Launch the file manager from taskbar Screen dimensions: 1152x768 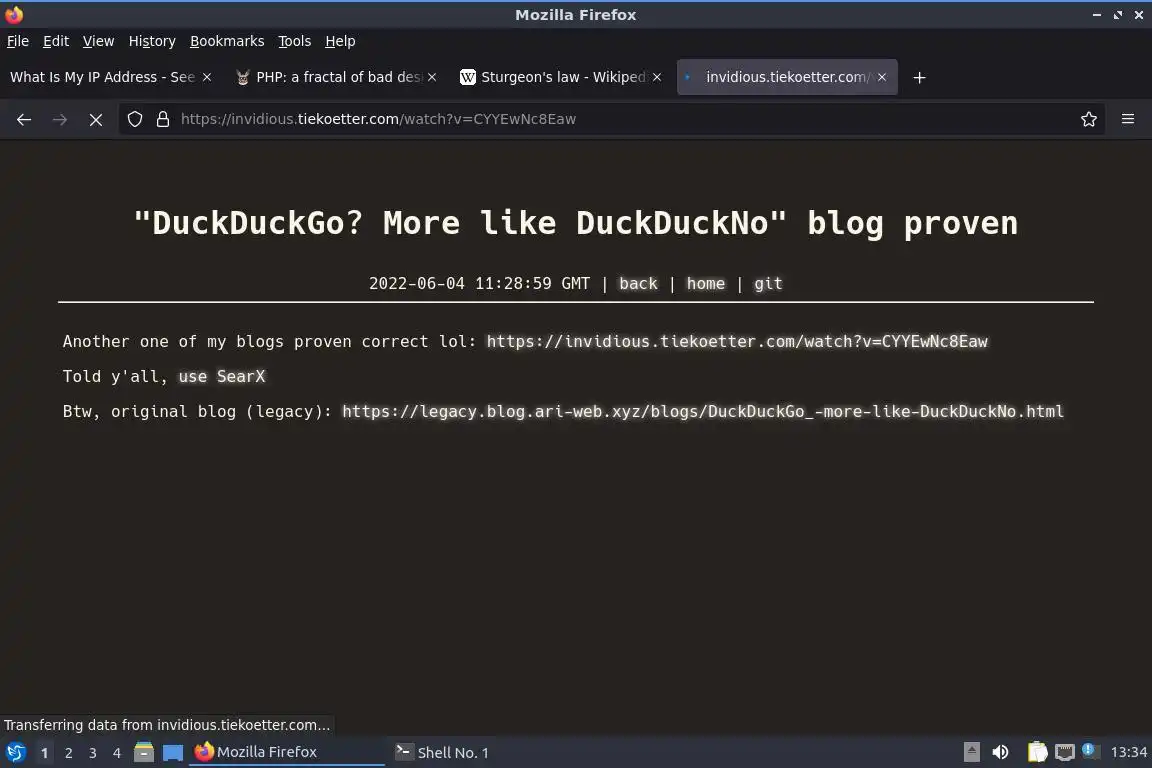click(x=144, y=752)
